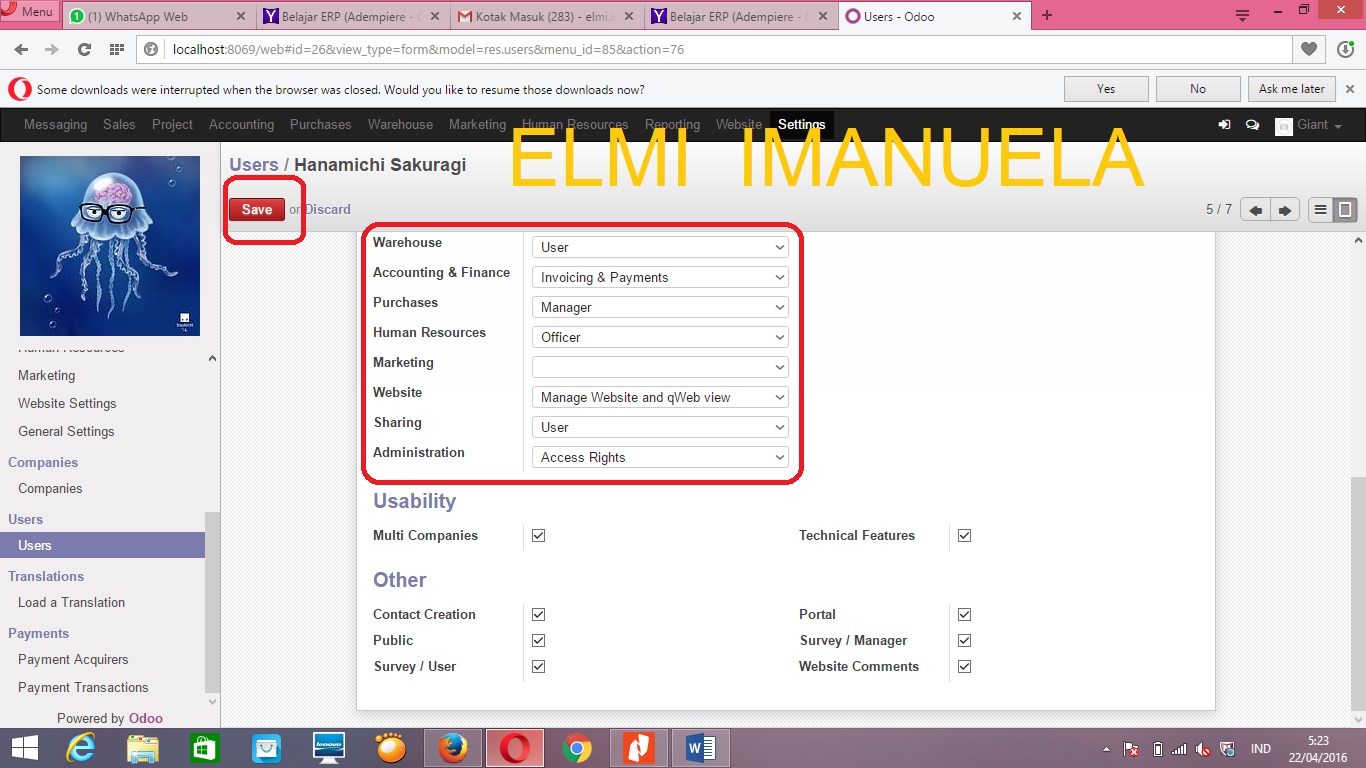1366x768 pixels.
Task: Open a new browser tab with plus
Action: click(1047, 15)
